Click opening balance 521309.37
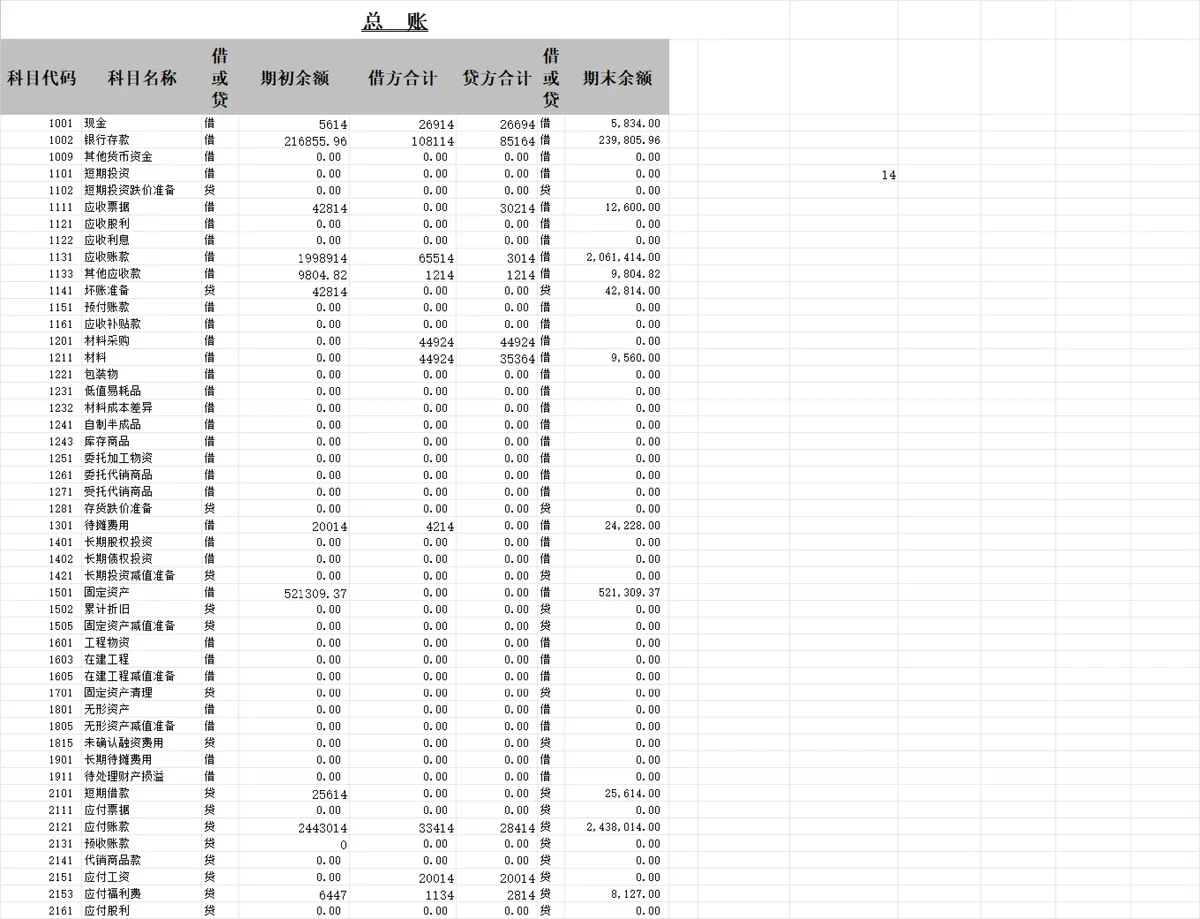This screenshot has height=919, width=1200. (316, 593)
